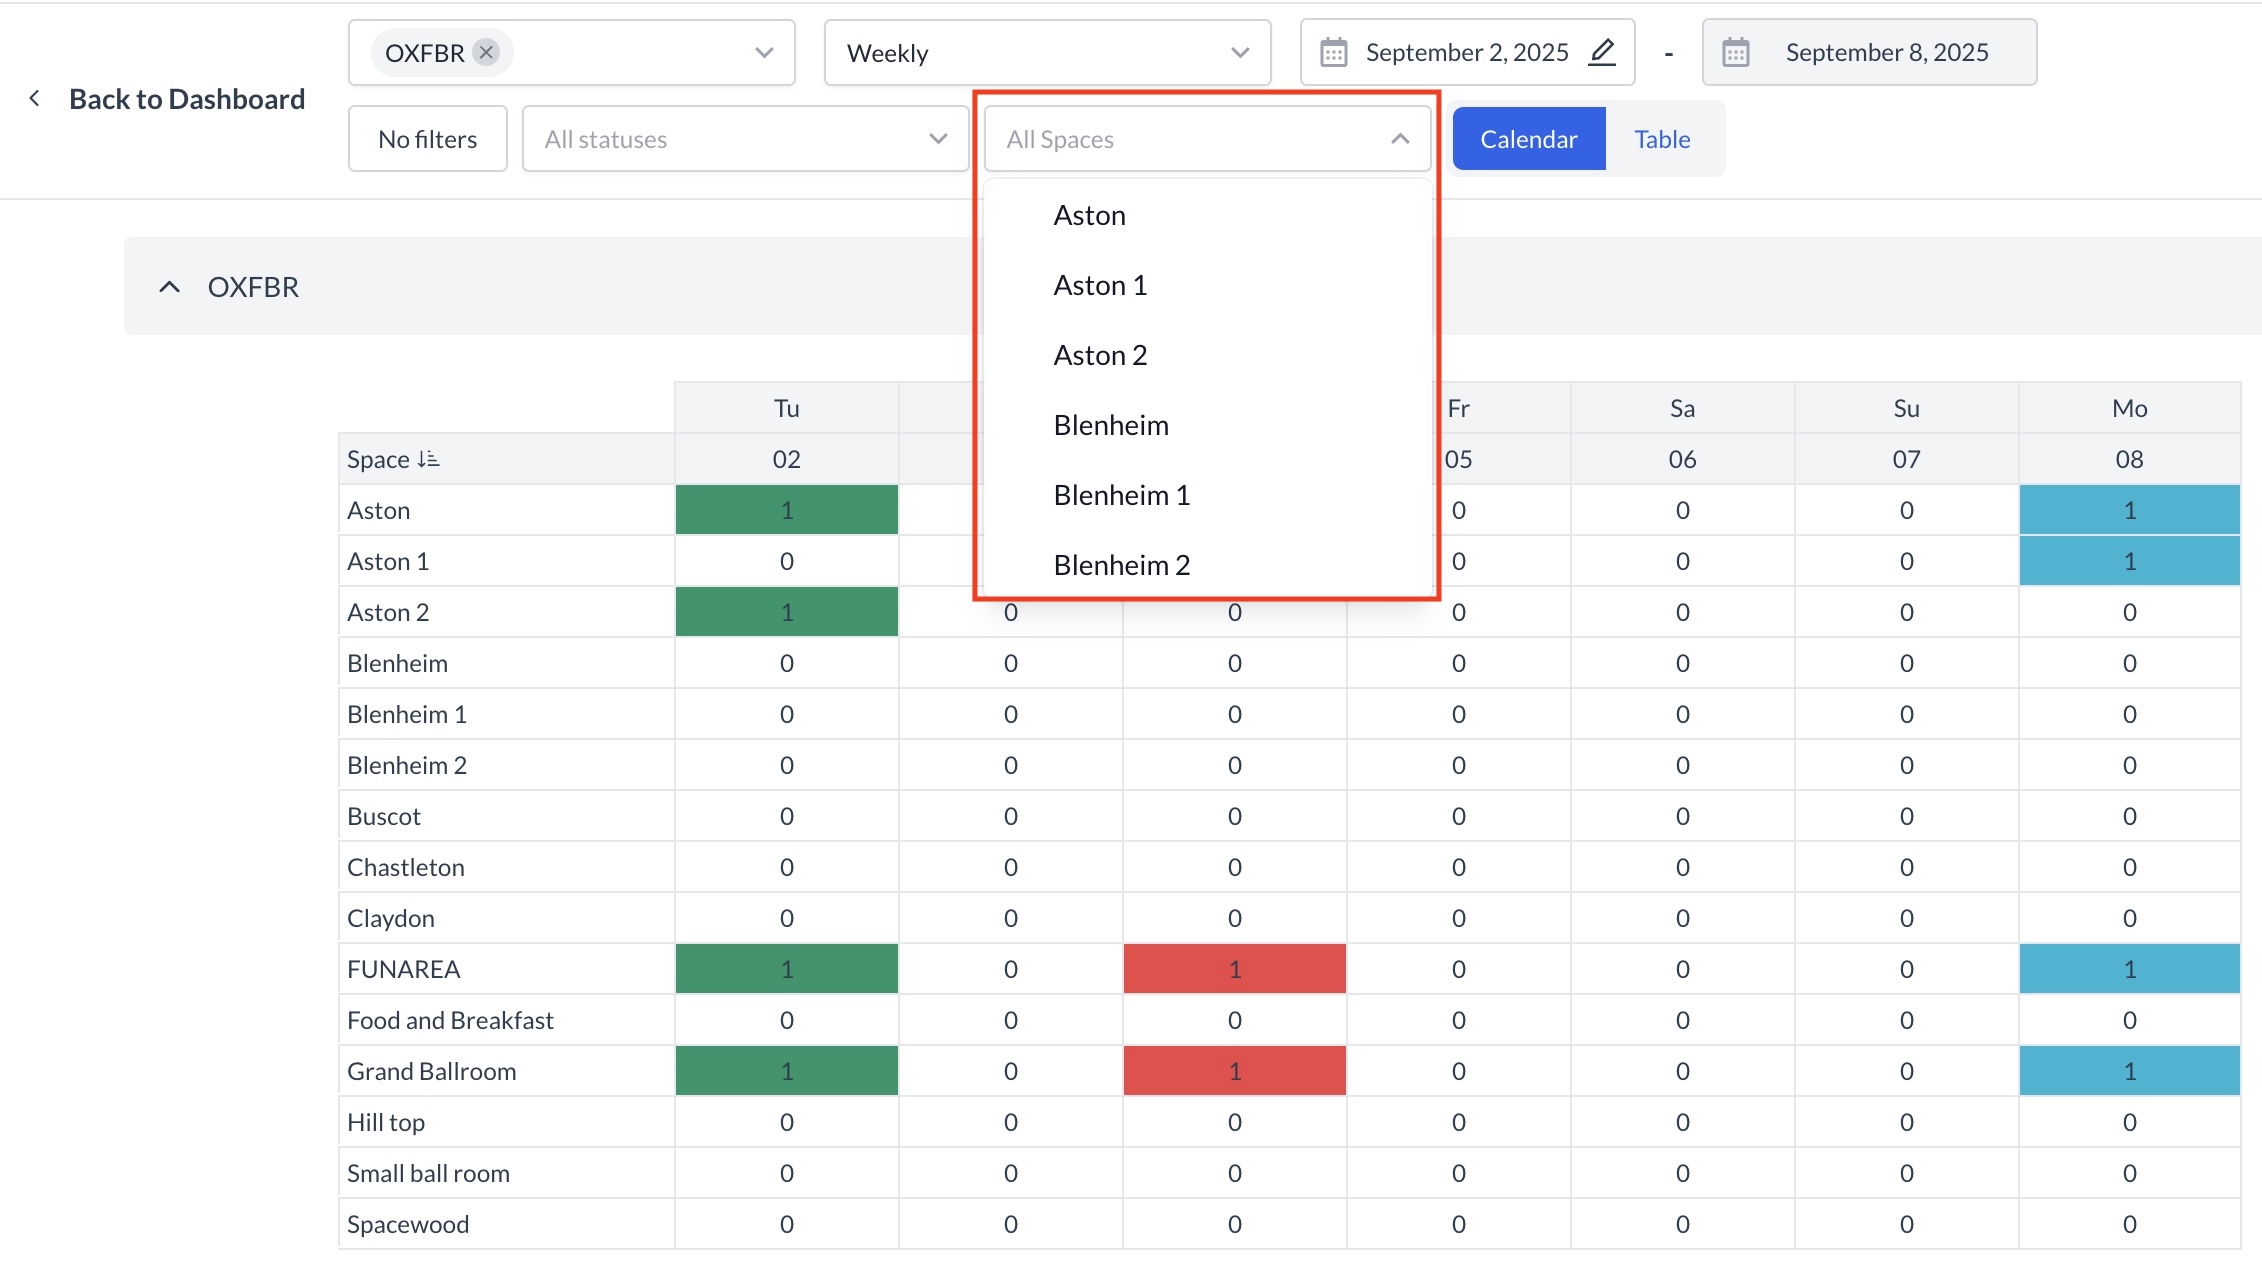This screenshot has height=1262, width=2262.
Task: Remove the OXFBR tag chip
Action: point(486,52)
